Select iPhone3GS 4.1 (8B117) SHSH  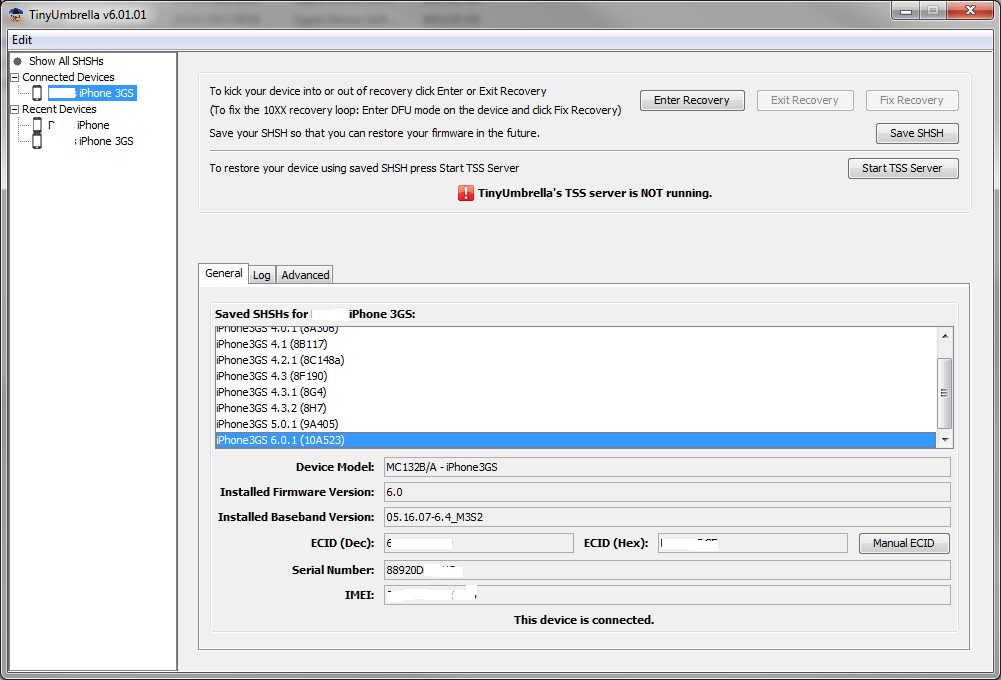(575, 344)
